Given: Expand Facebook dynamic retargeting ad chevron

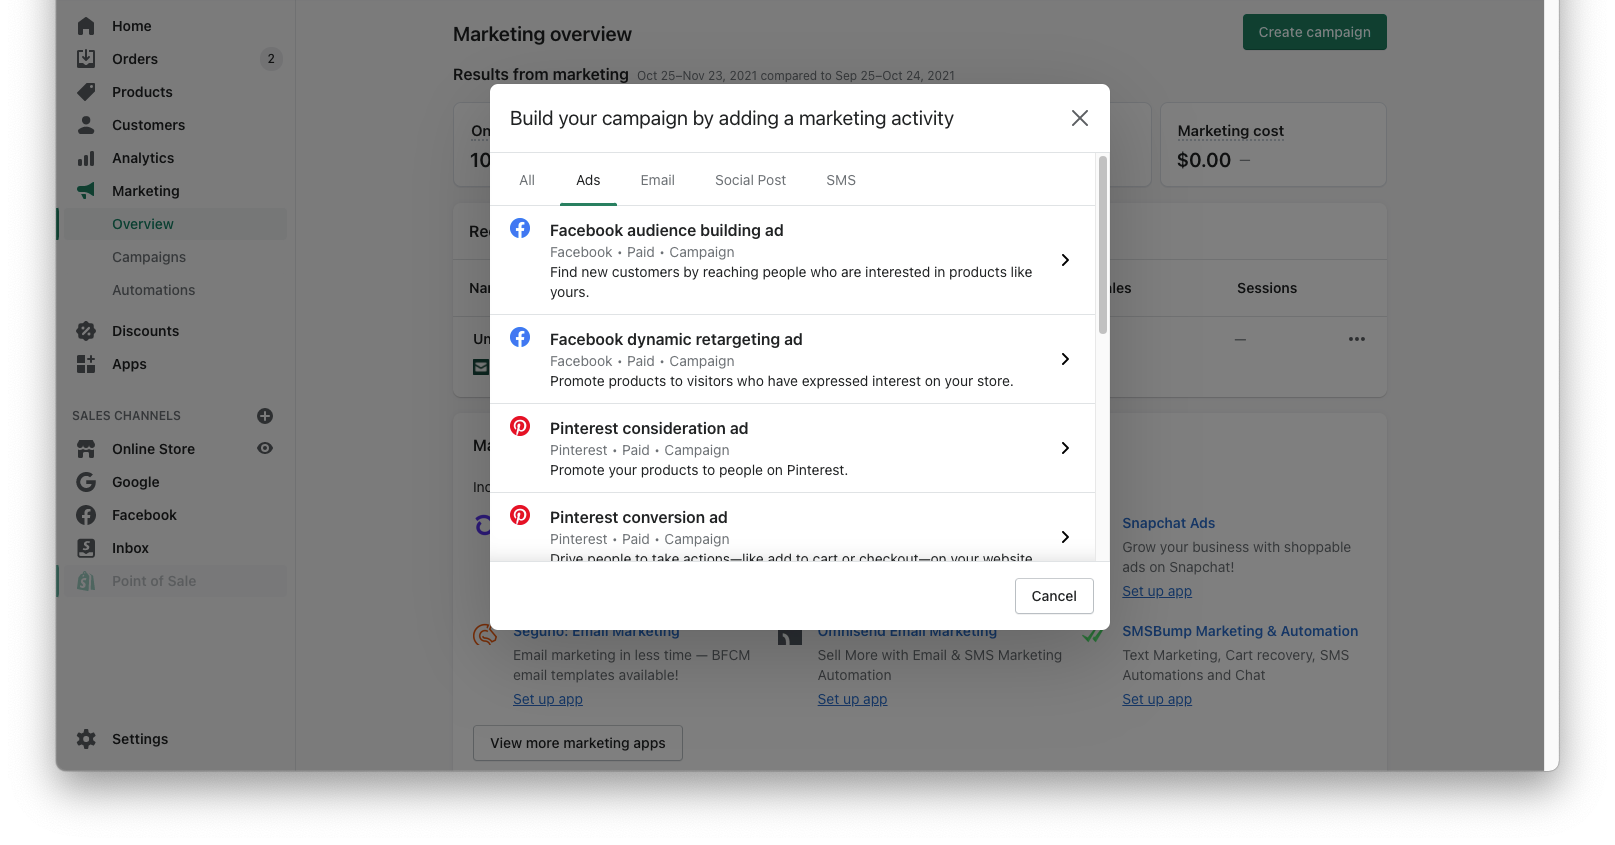Looking at the screenshot, I should coord(1065,359).
